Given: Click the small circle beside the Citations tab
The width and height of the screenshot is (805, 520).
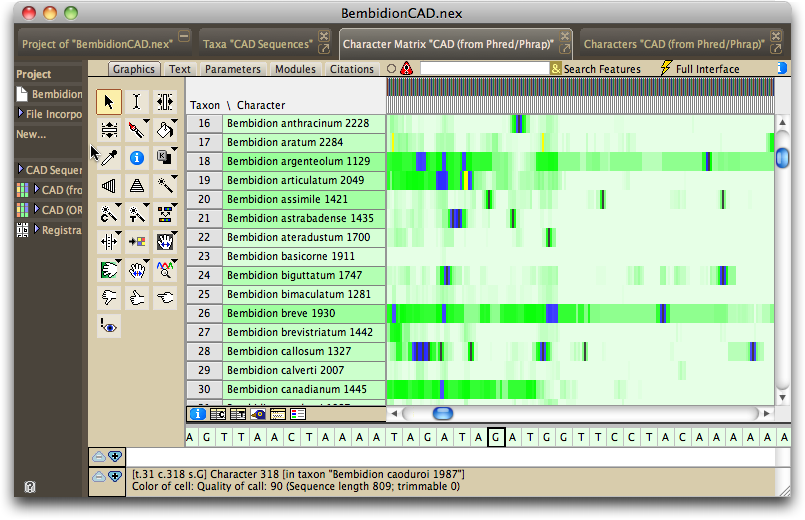Looking at the screenshot, I should [x=391, y=68].
